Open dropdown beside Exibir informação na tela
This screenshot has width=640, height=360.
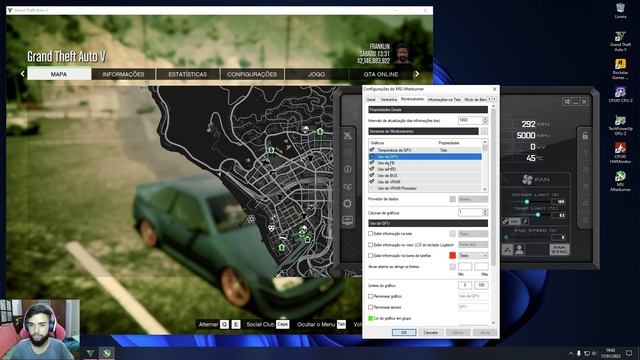point(473,233)
